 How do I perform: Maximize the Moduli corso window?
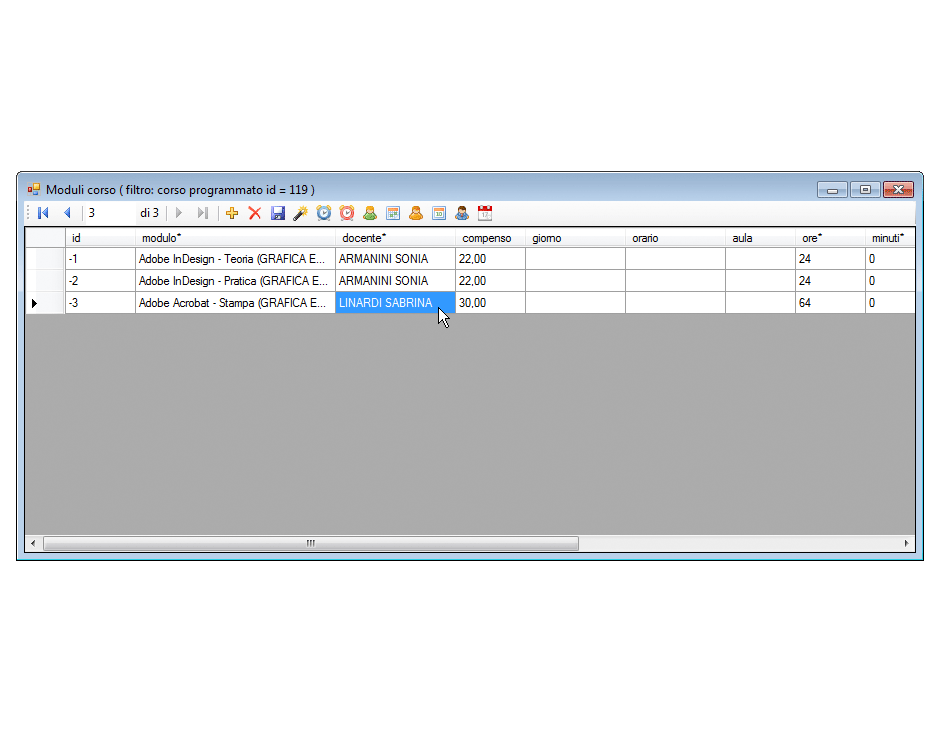pyautogui.click(x=865, y=189)
